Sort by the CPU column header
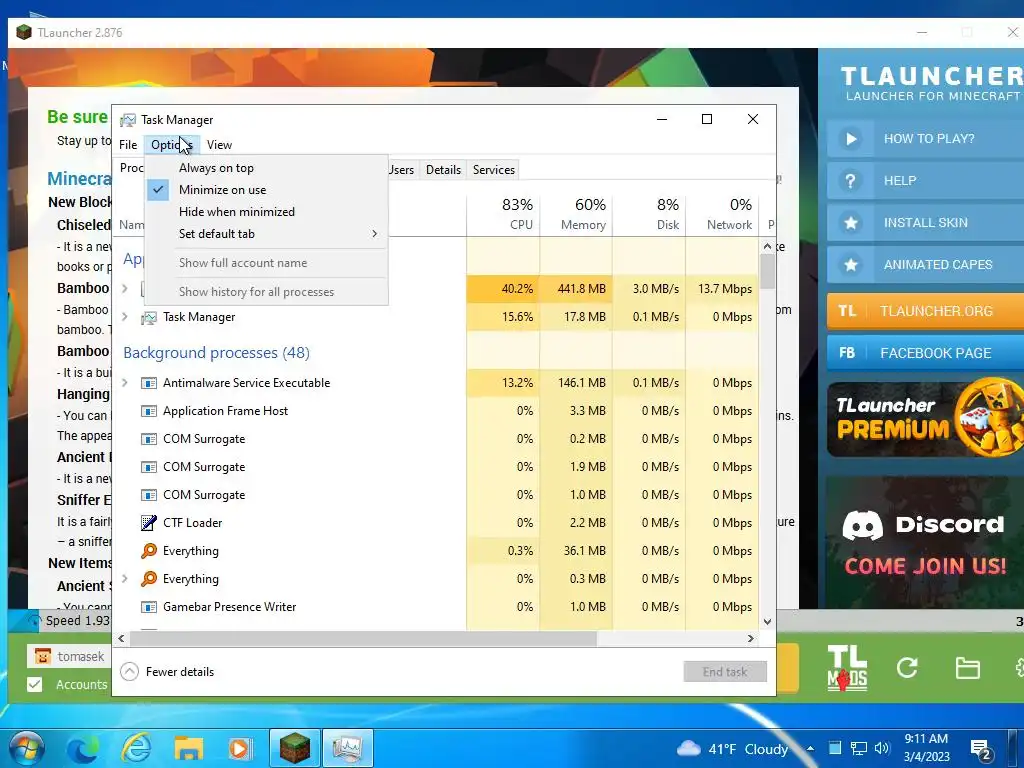The image size is (1024, 768). coord(504,214)
